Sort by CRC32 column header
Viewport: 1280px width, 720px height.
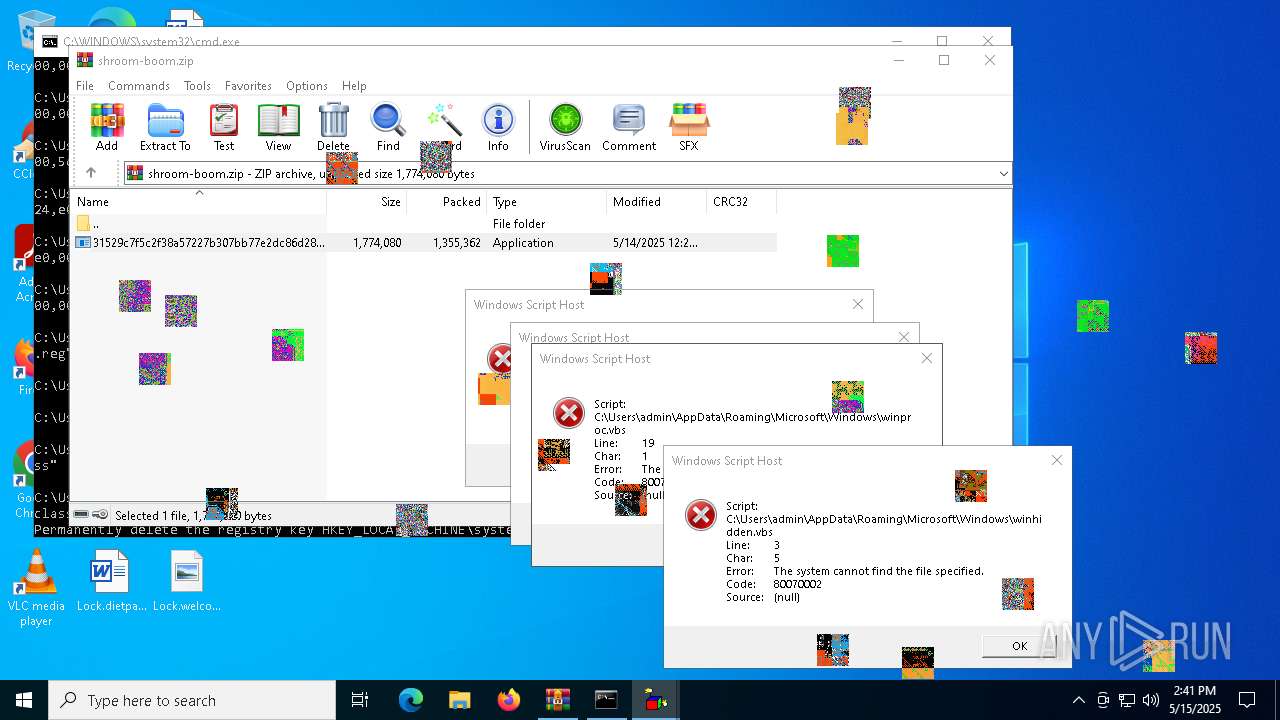tap(741, 201)
